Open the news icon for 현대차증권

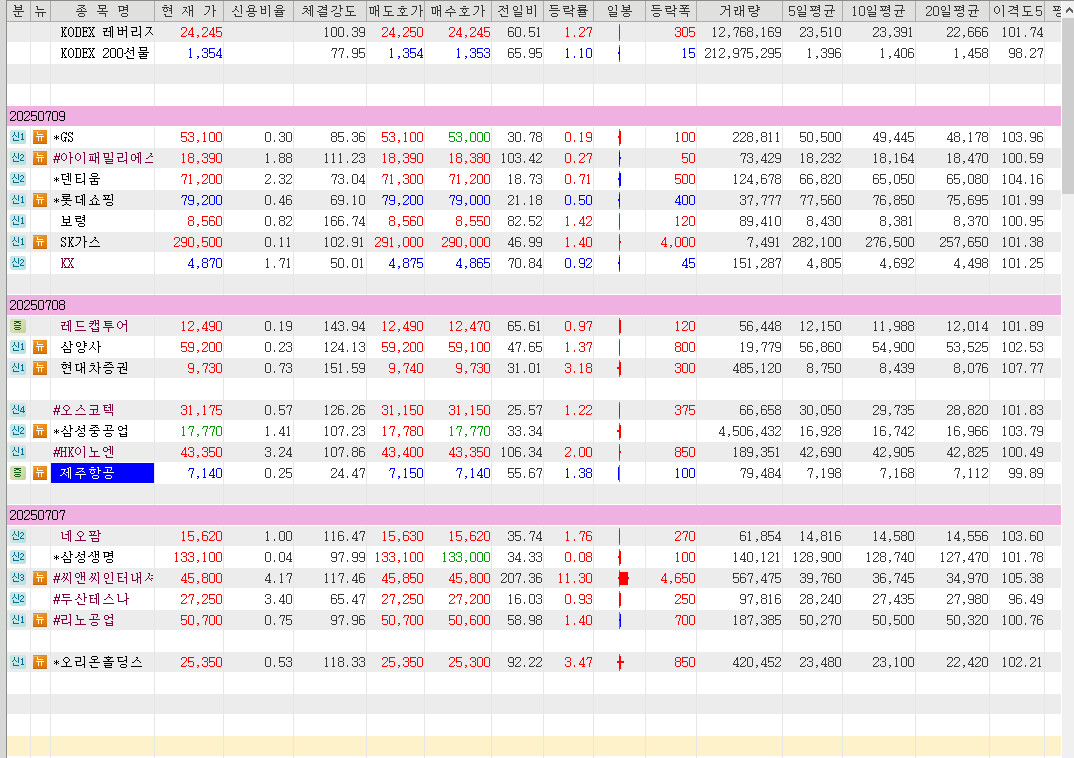pos(40,368)
